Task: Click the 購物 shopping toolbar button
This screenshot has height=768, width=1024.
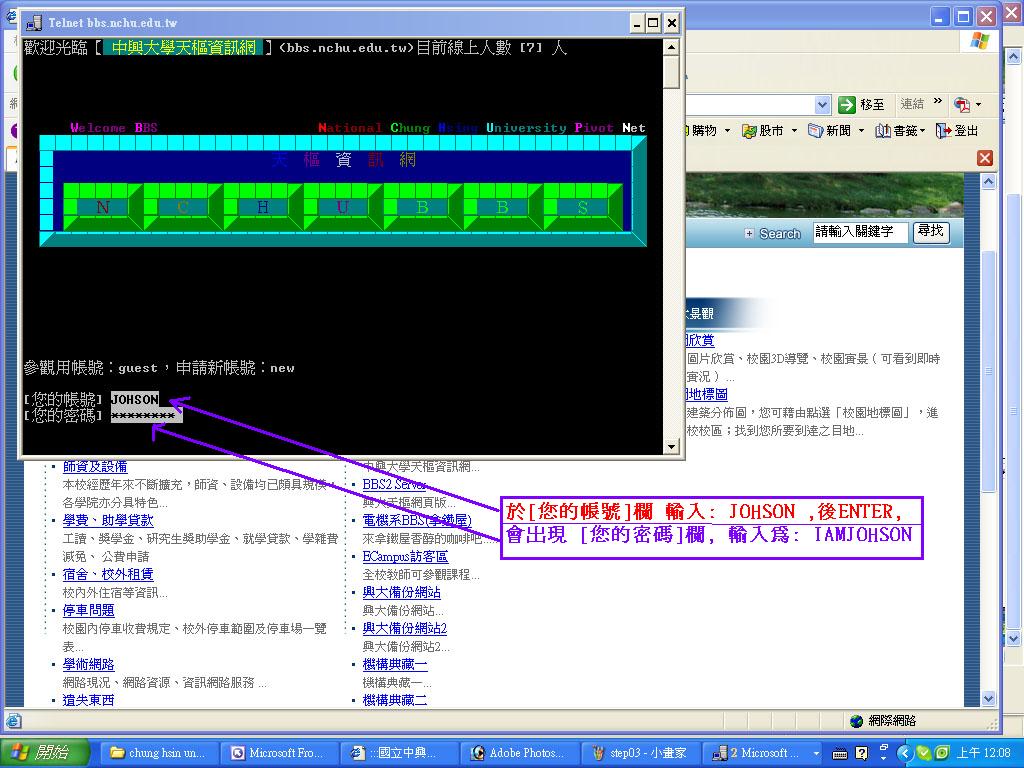Action: [703, 131]
